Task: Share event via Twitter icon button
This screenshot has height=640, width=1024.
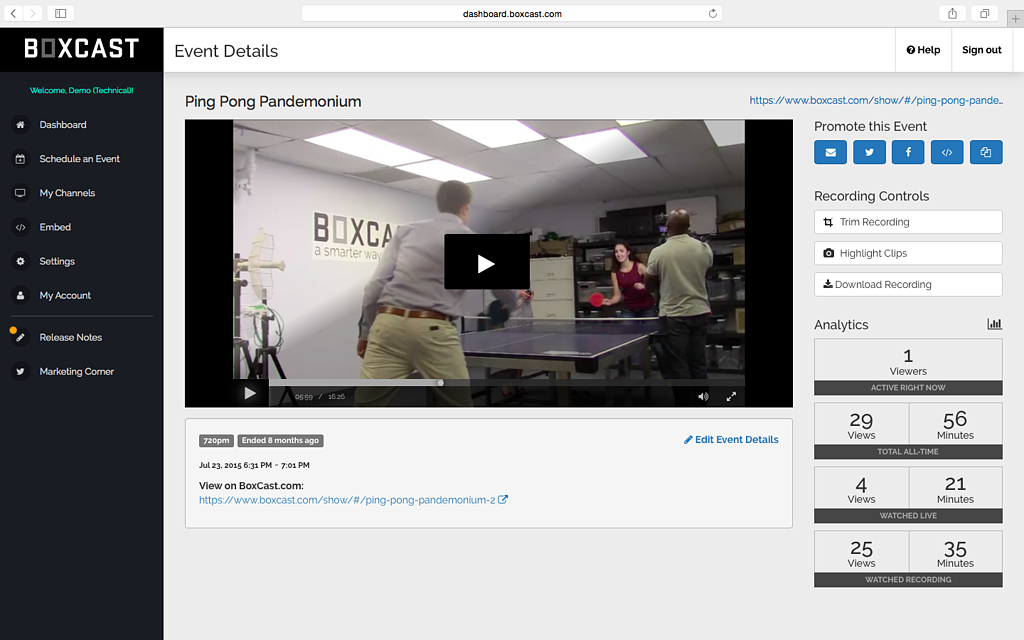Action: (x=869, y=152)
